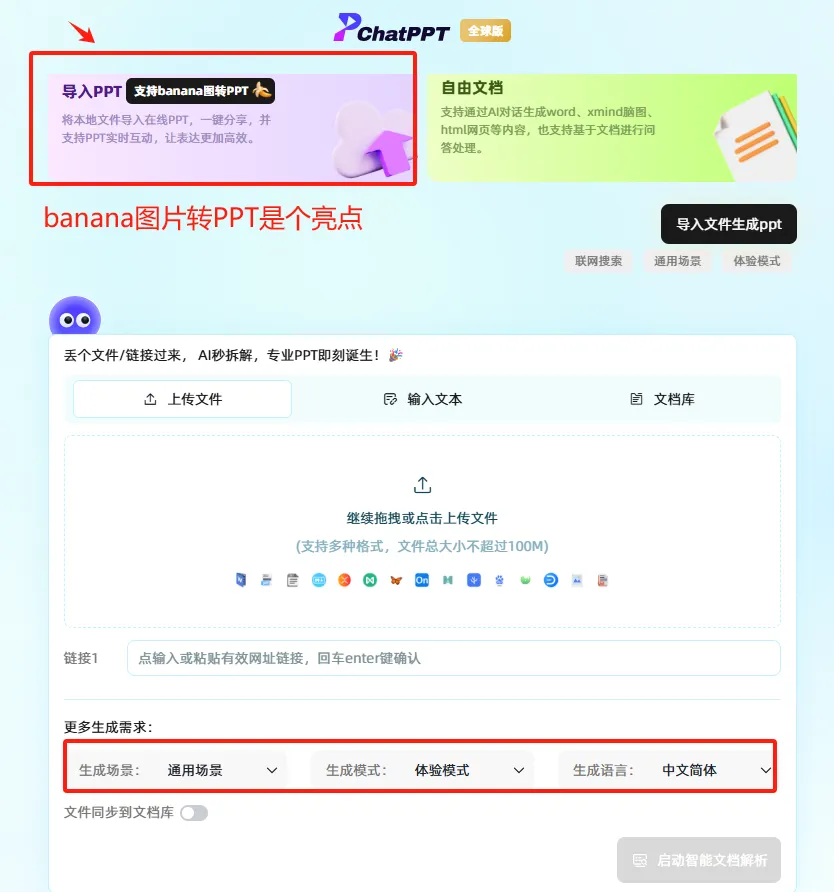
Task: Click the Word document format icon
Action: click(x=241, y=580)
